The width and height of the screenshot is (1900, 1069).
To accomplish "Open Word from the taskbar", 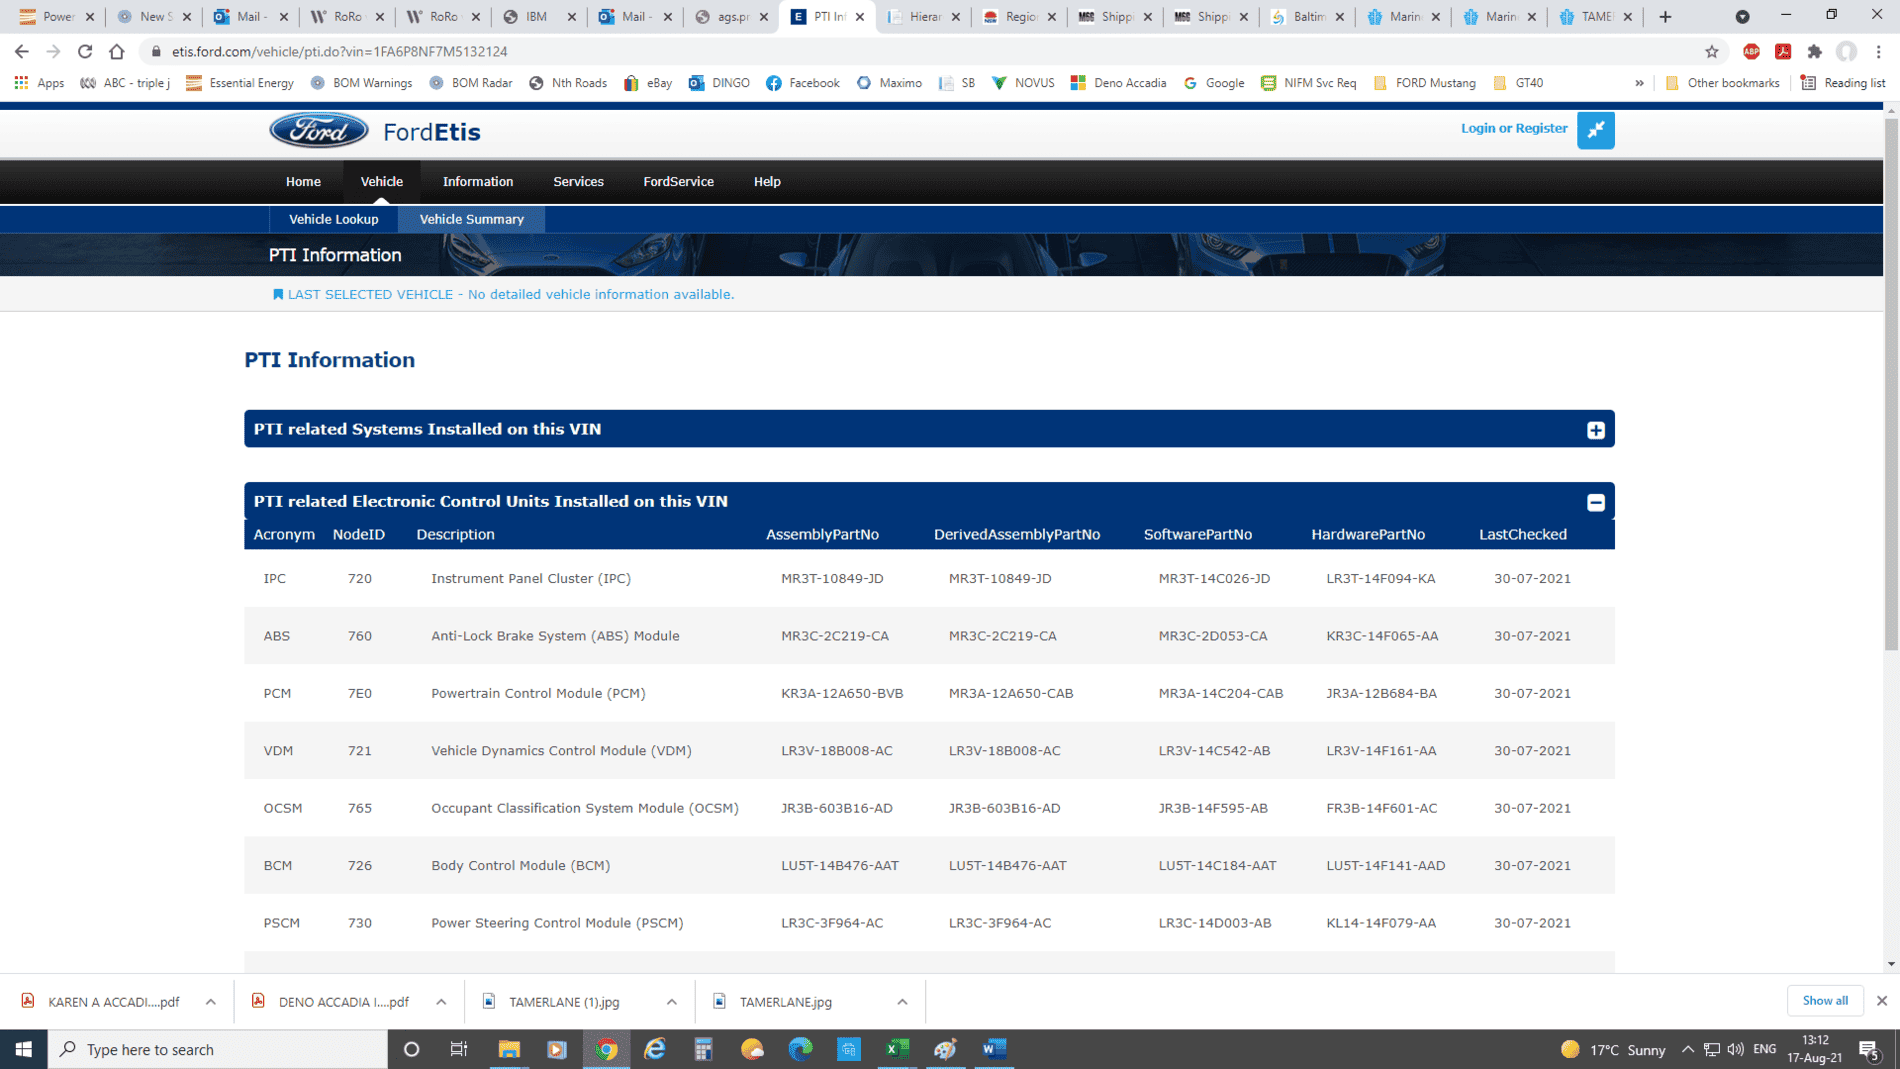I will point(994,1049).
